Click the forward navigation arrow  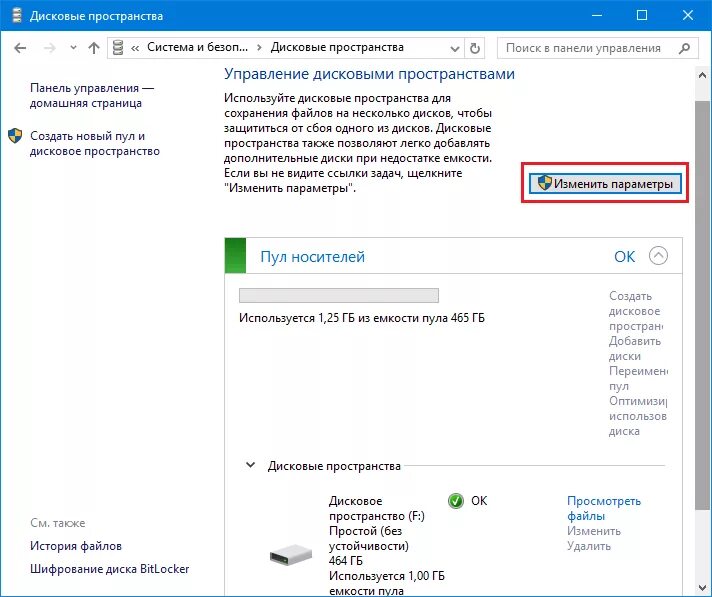(x=49, y=48)
